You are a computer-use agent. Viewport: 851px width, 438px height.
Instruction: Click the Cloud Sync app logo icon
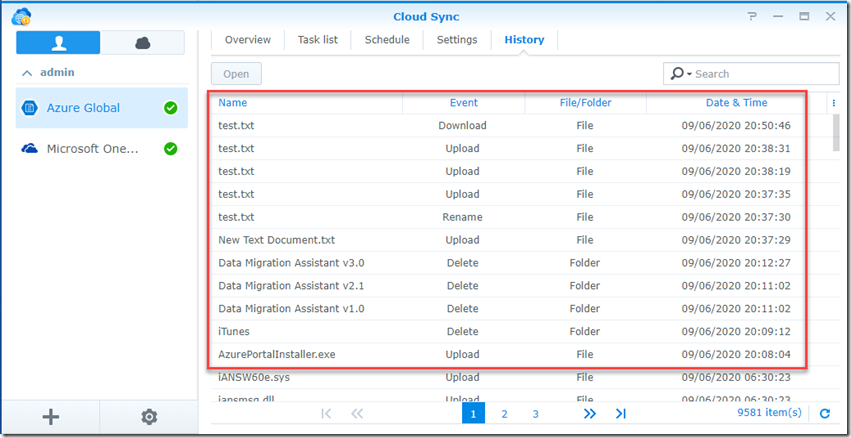(x=21, y=17)
